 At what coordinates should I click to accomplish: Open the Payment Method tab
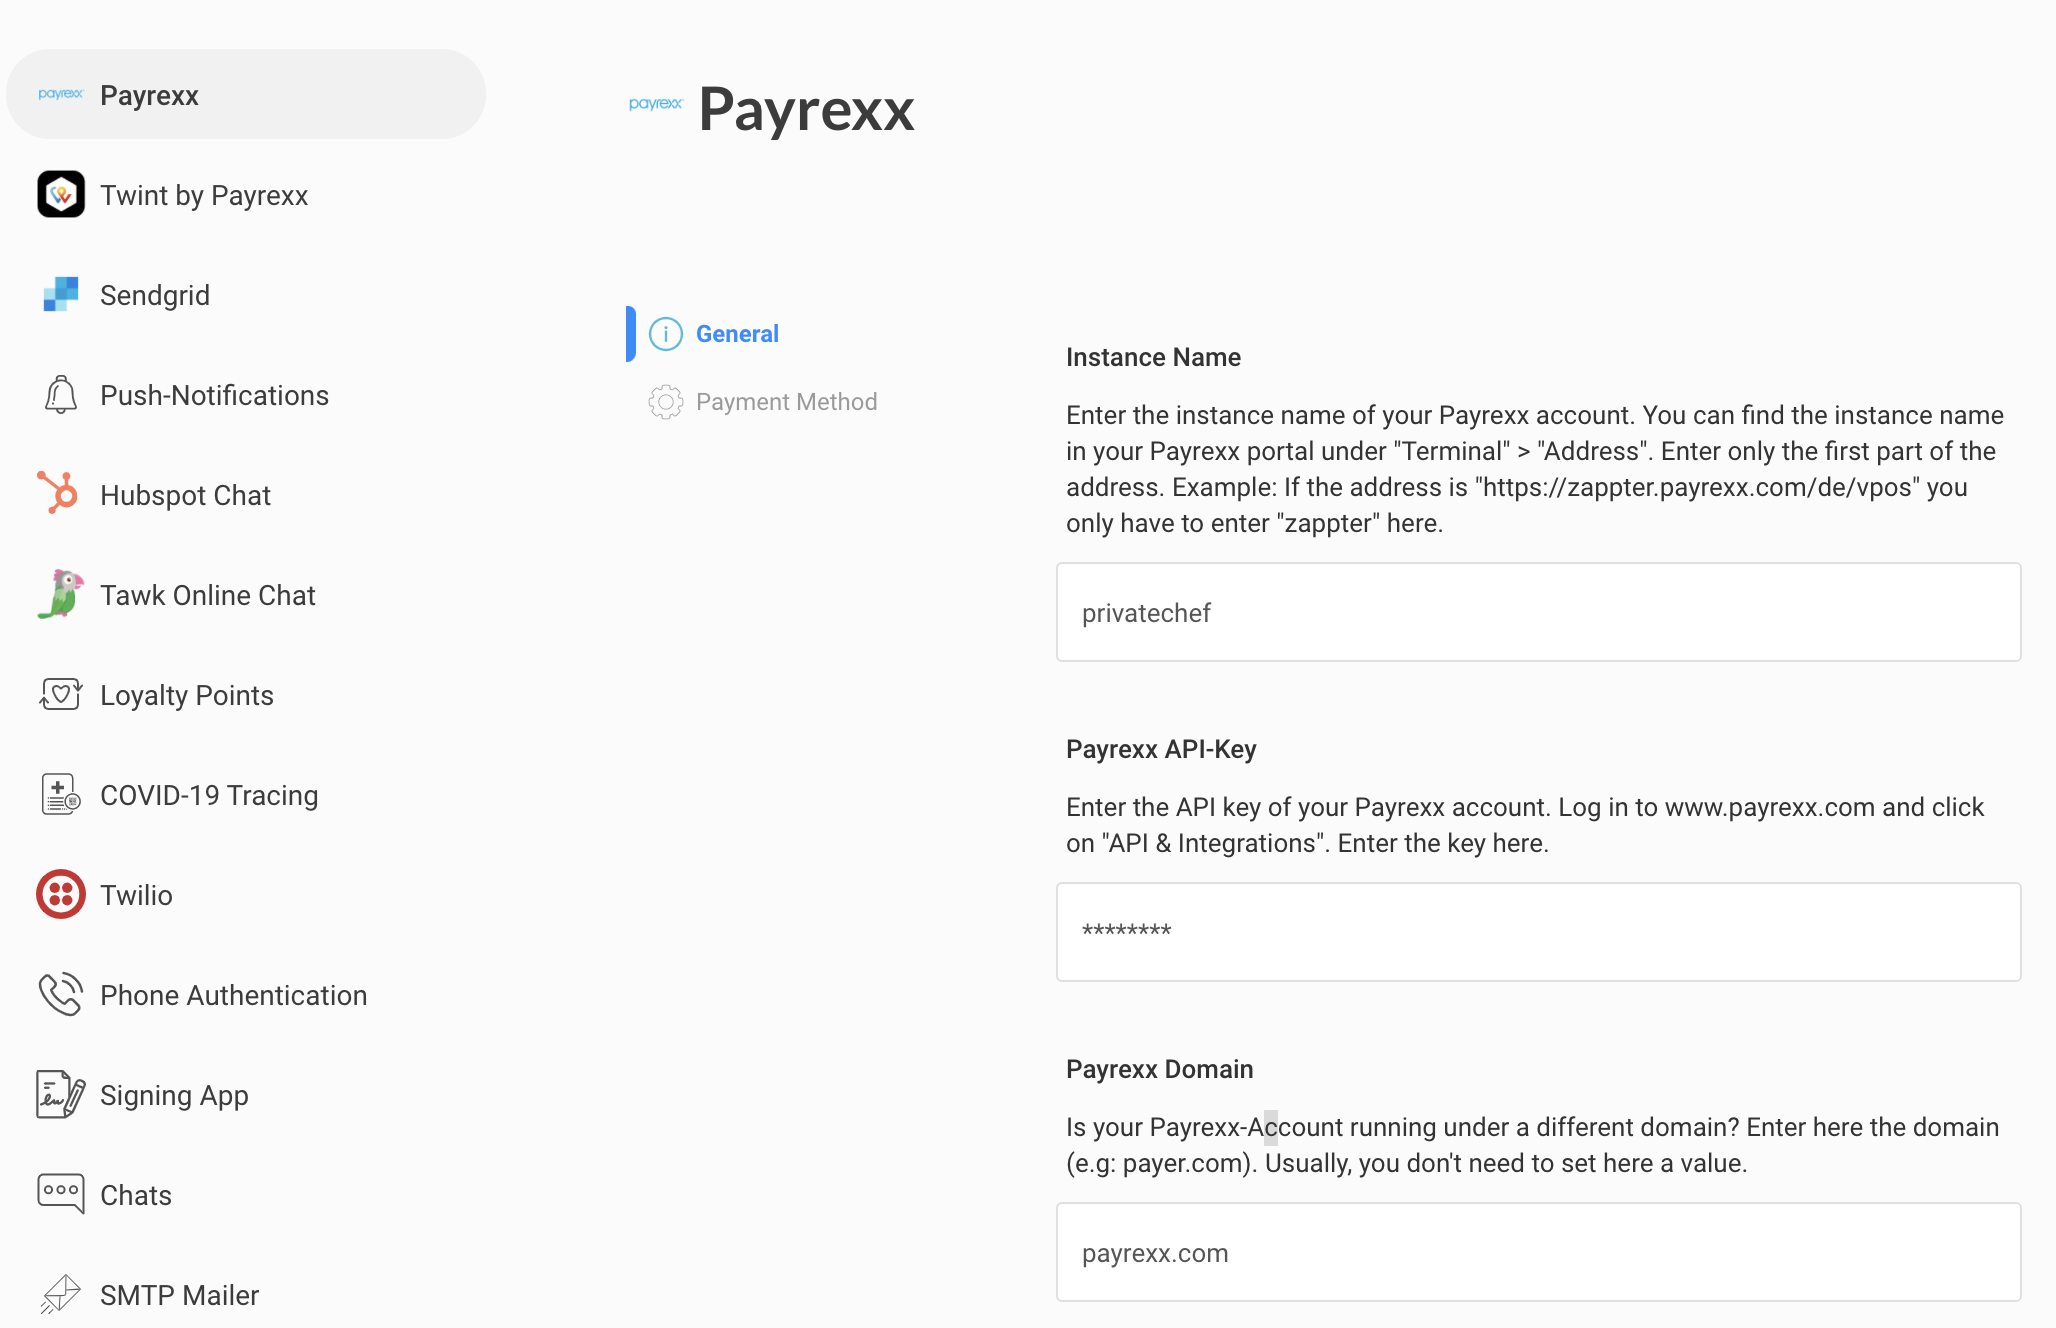(763, 402)
